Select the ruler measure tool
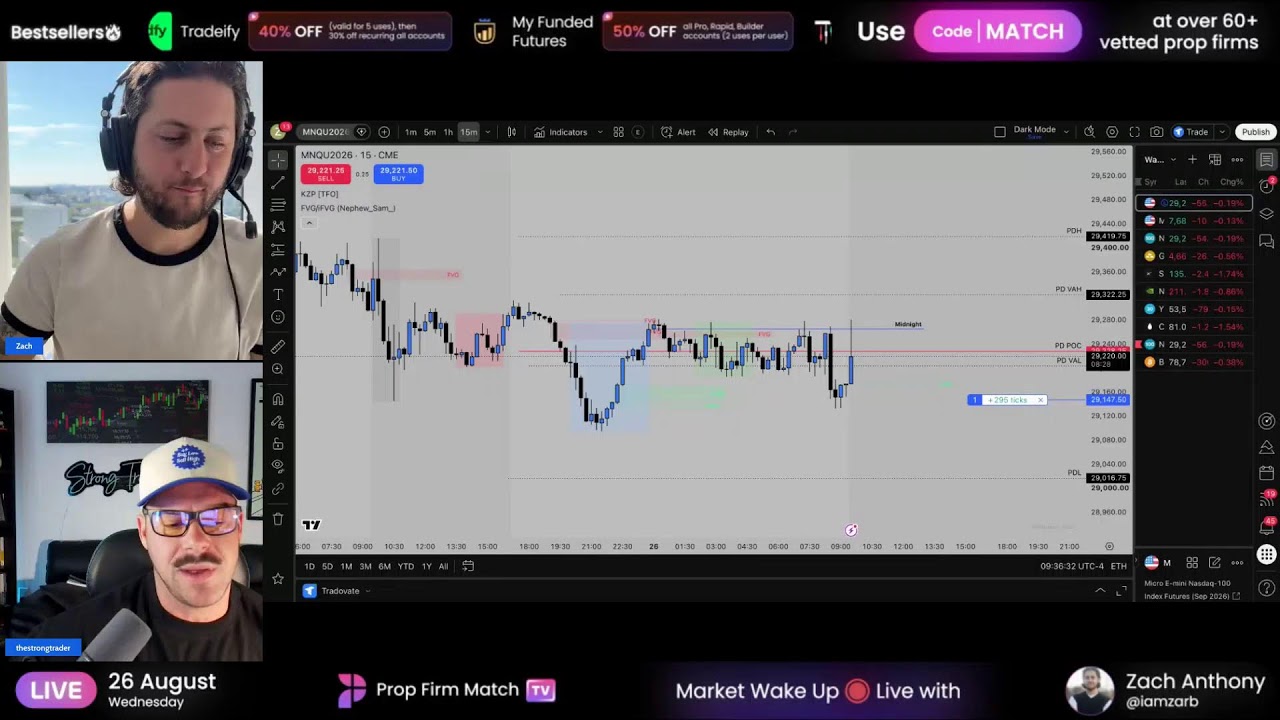Viewport: 1280px width, 720px height. coord(278,347)
